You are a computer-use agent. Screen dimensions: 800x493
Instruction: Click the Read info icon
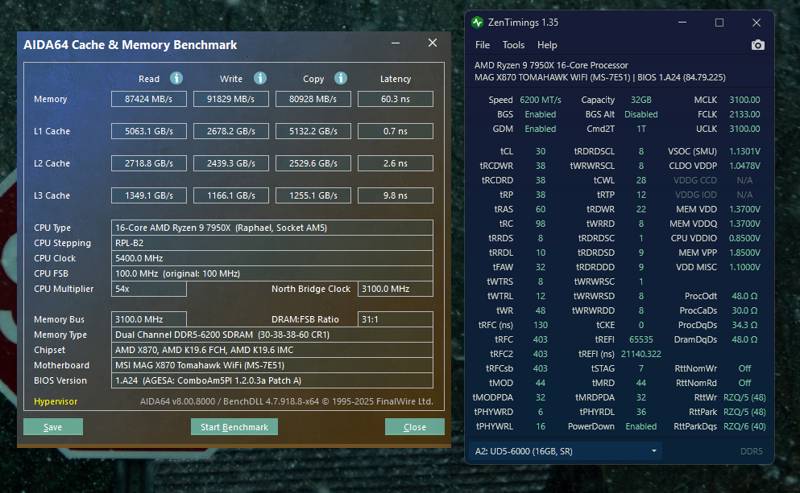(177, 78)
